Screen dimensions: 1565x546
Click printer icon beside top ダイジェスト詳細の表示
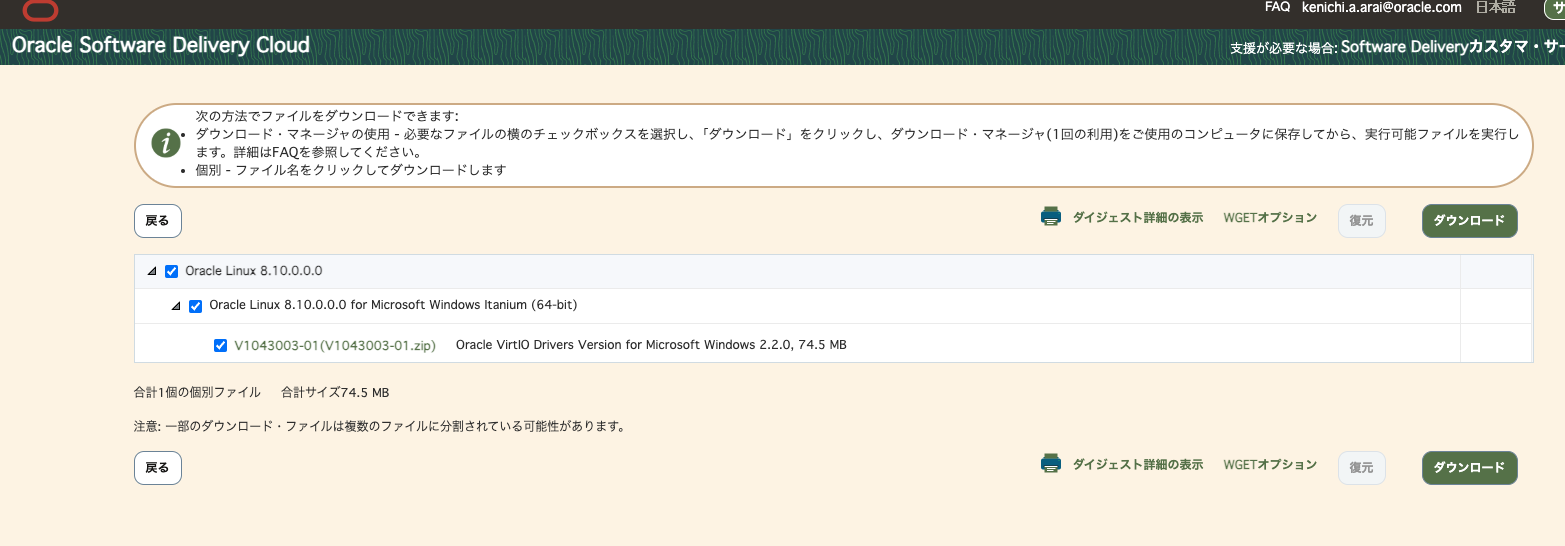click(x=1050, y=217)
